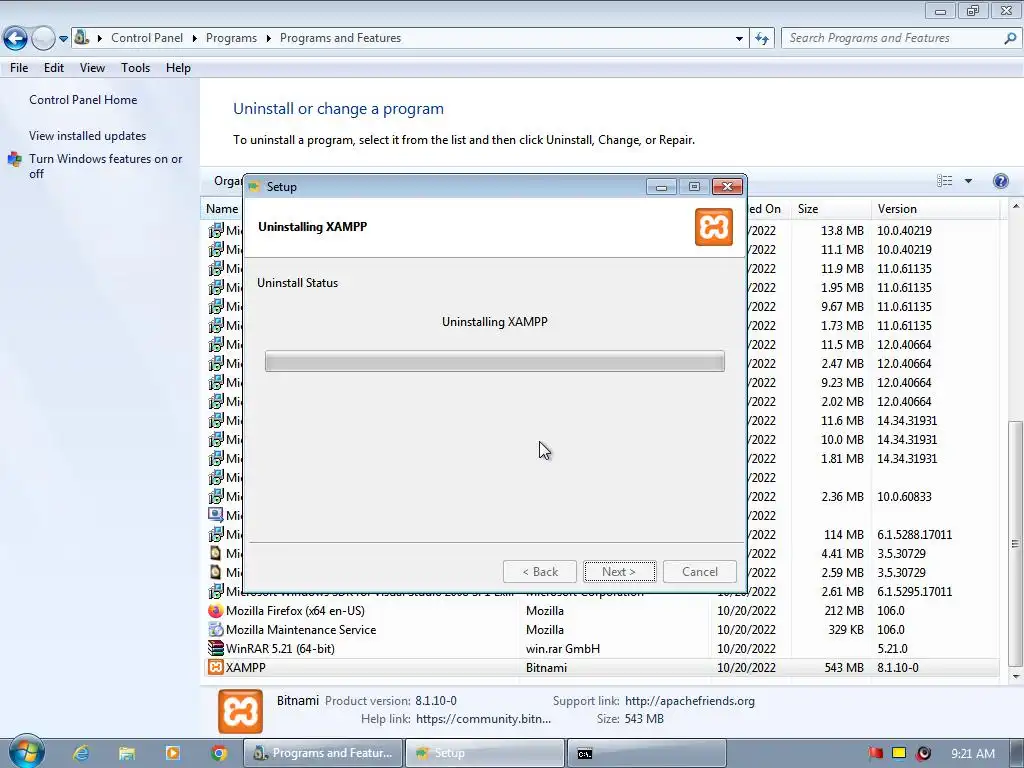Viewport: 1024px width, 768px height.
Task: Click the search magnifier icon
Action: coord(1010,38)
